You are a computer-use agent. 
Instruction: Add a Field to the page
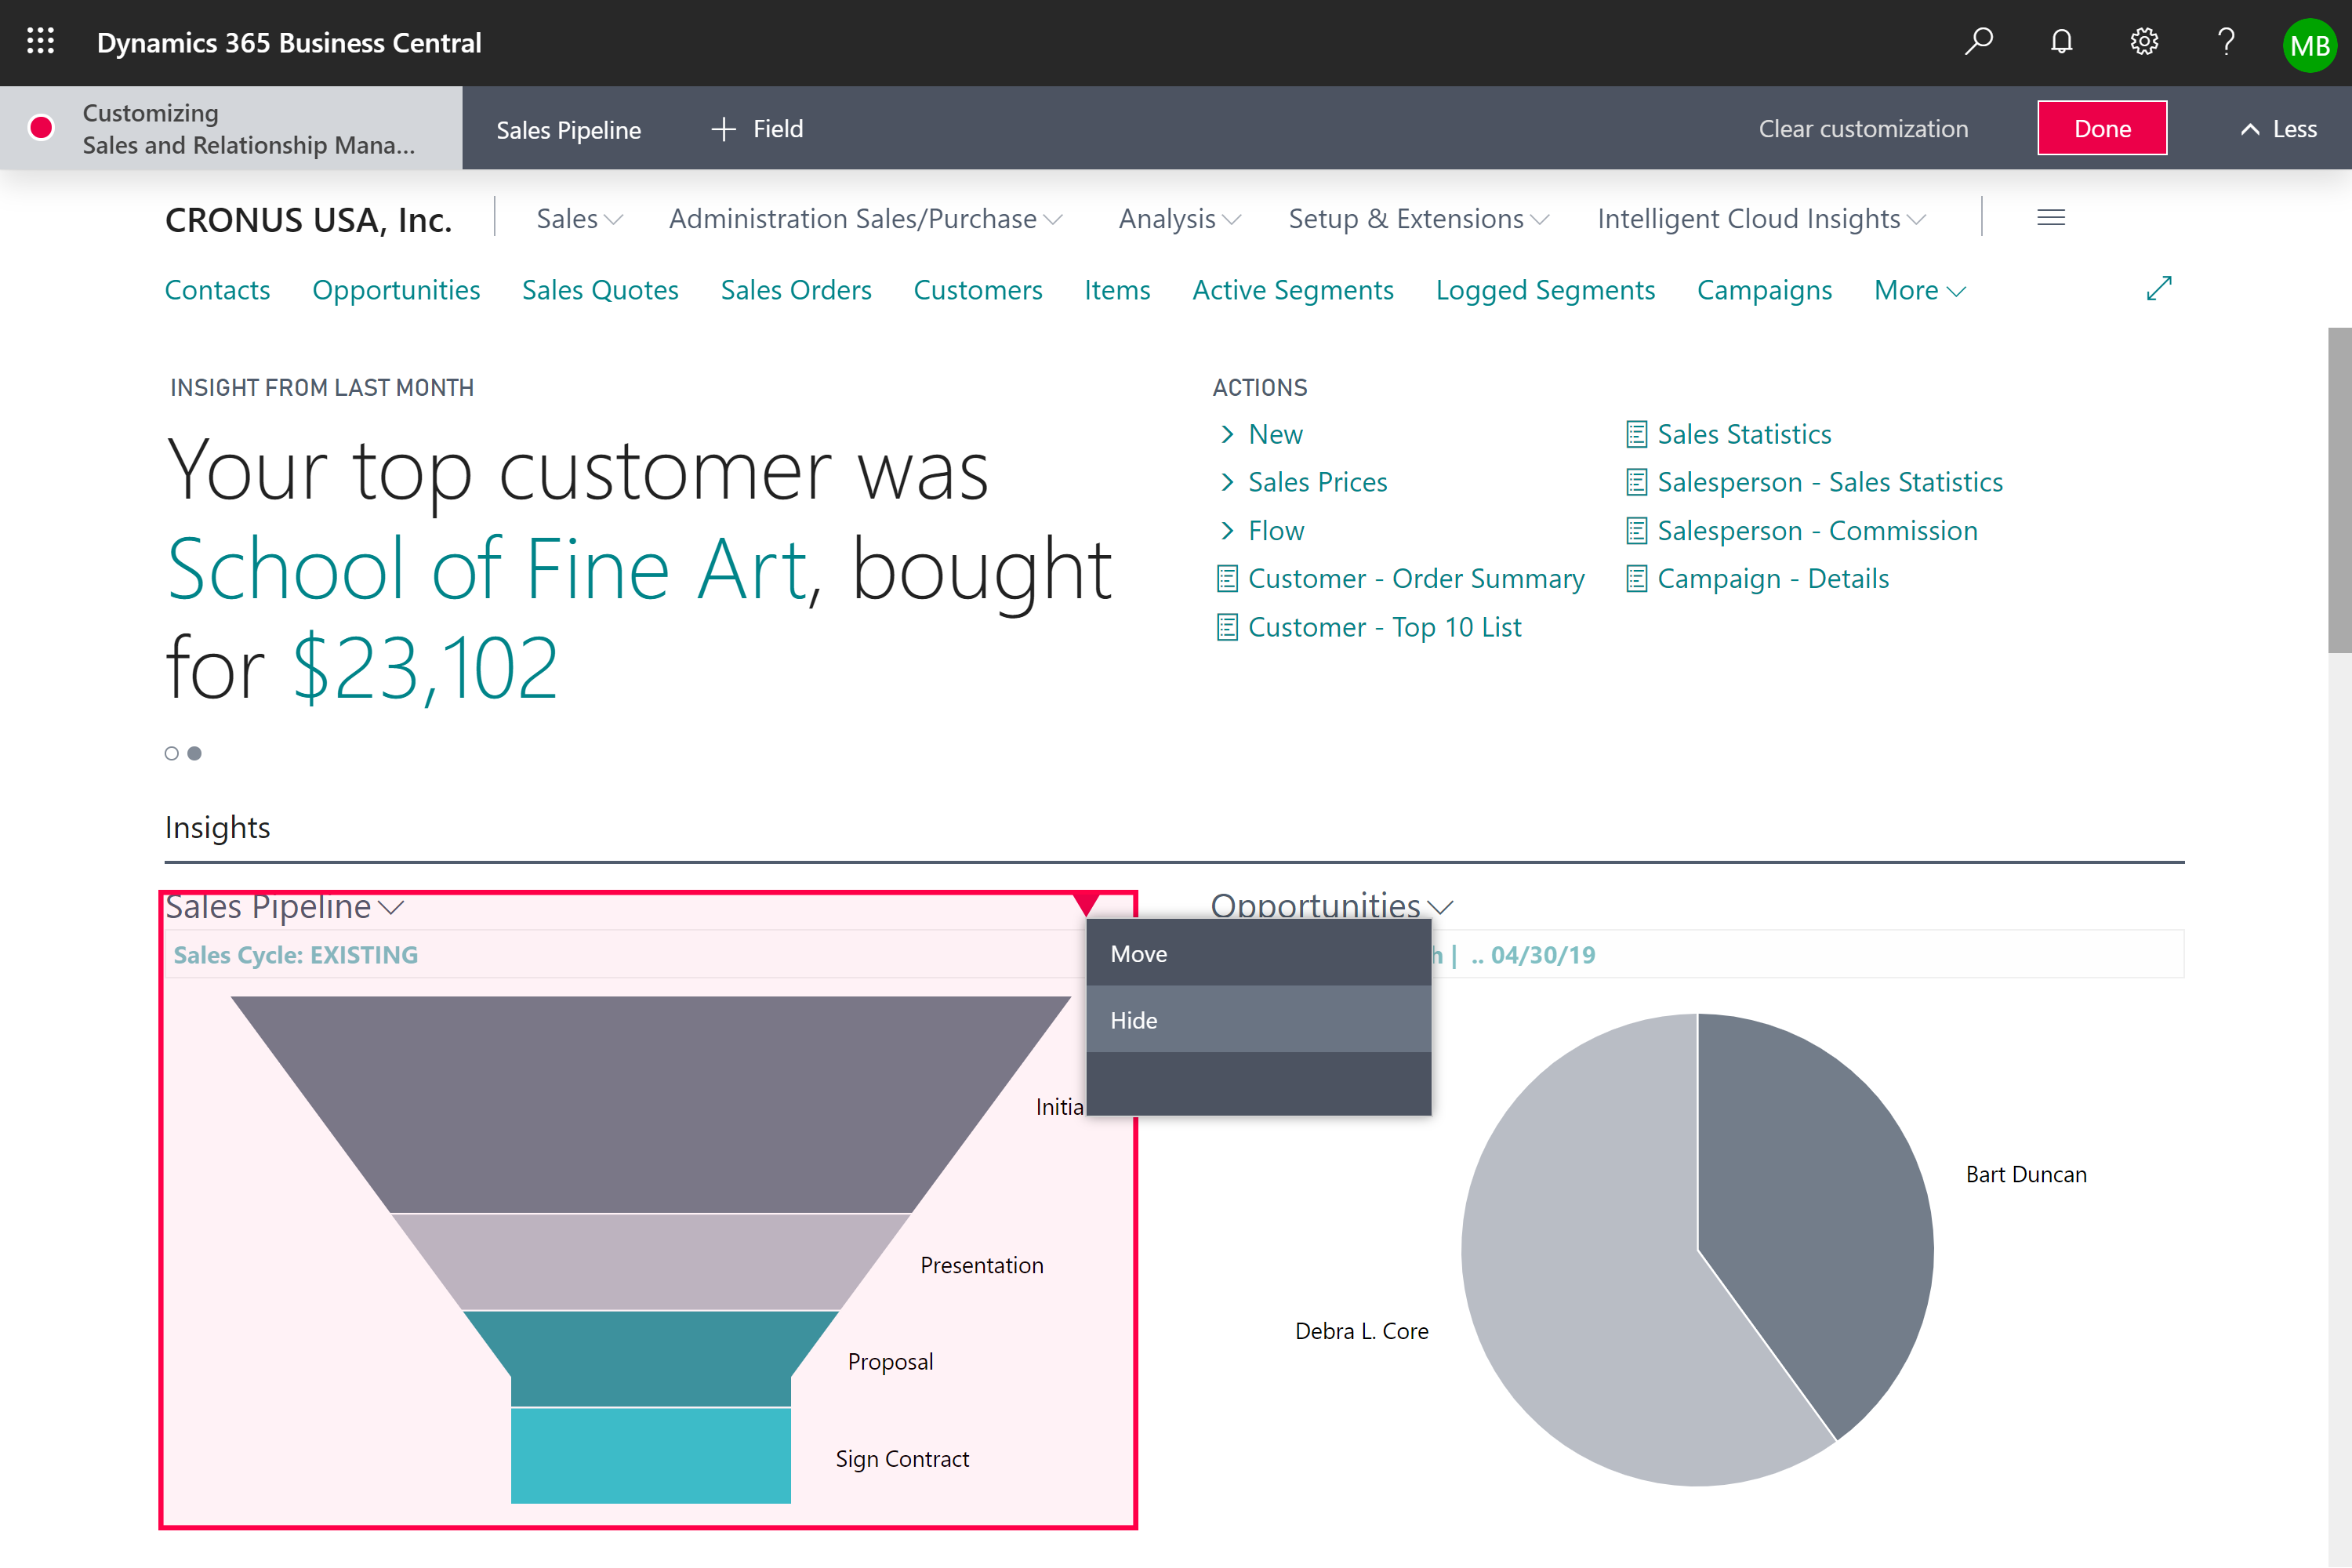(757, 129)
